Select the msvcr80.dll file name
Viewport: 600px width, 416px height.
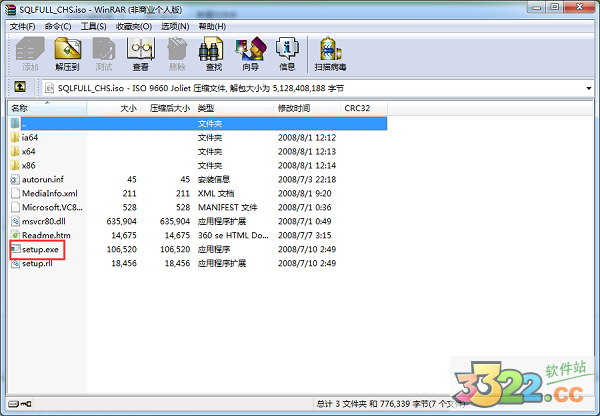click(44, 221)
